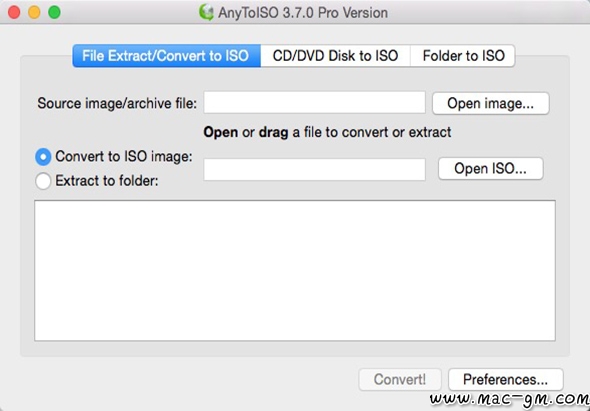Screen dimensions: 590x411
Task: Click the Open or drag a file hint text
Action: (x=327, y=132)
